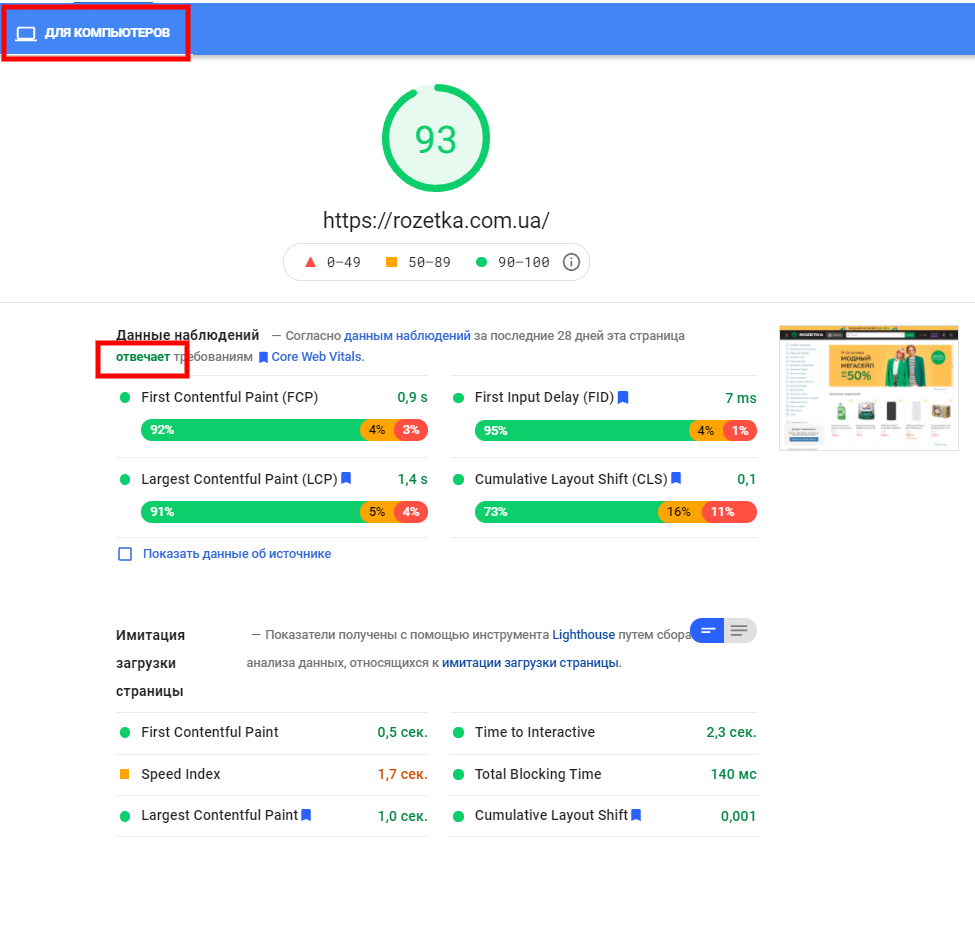The height and width of the screenshot is (938, 975).
Task: Click the laptop icon in the top tab
Action: pos(26,33)
